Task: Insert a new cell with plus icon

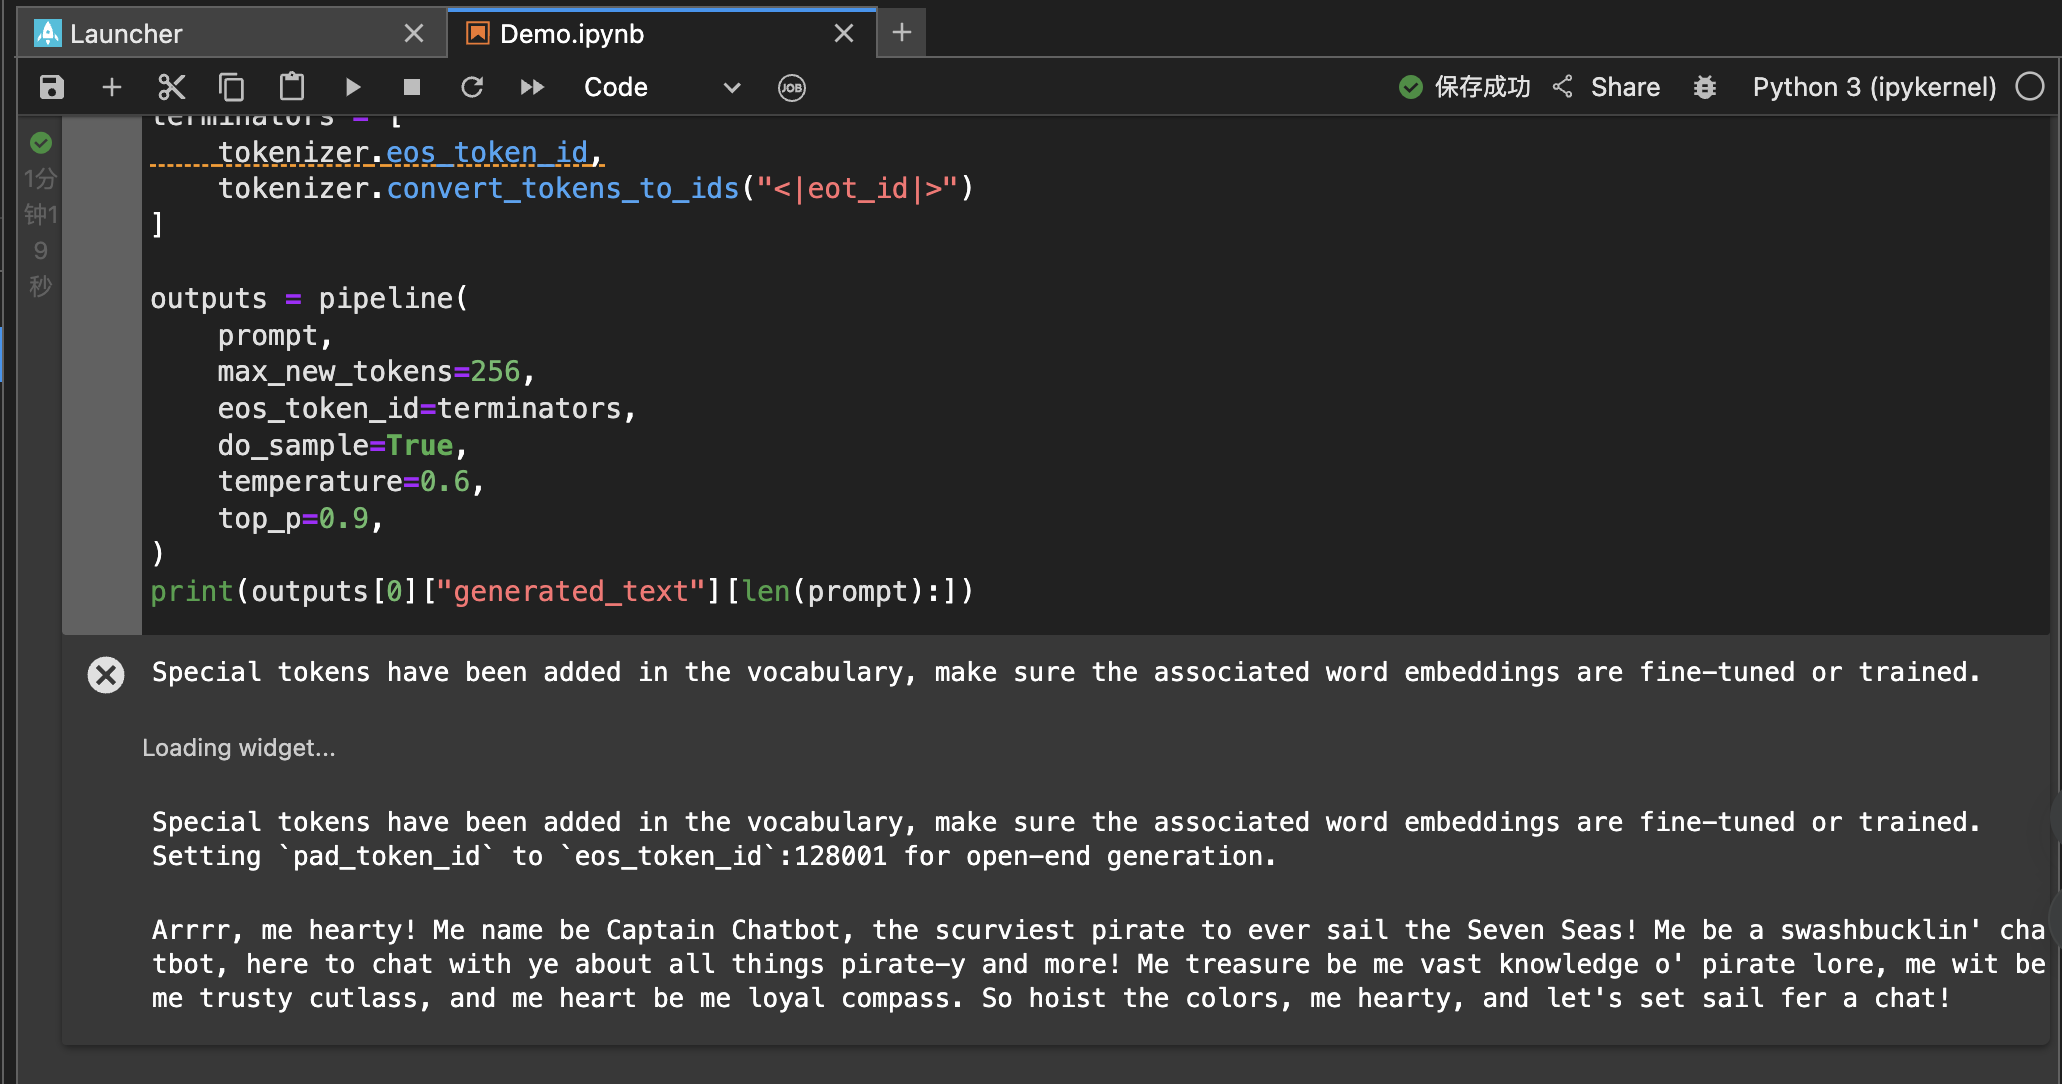Action: tap(112, 87)
